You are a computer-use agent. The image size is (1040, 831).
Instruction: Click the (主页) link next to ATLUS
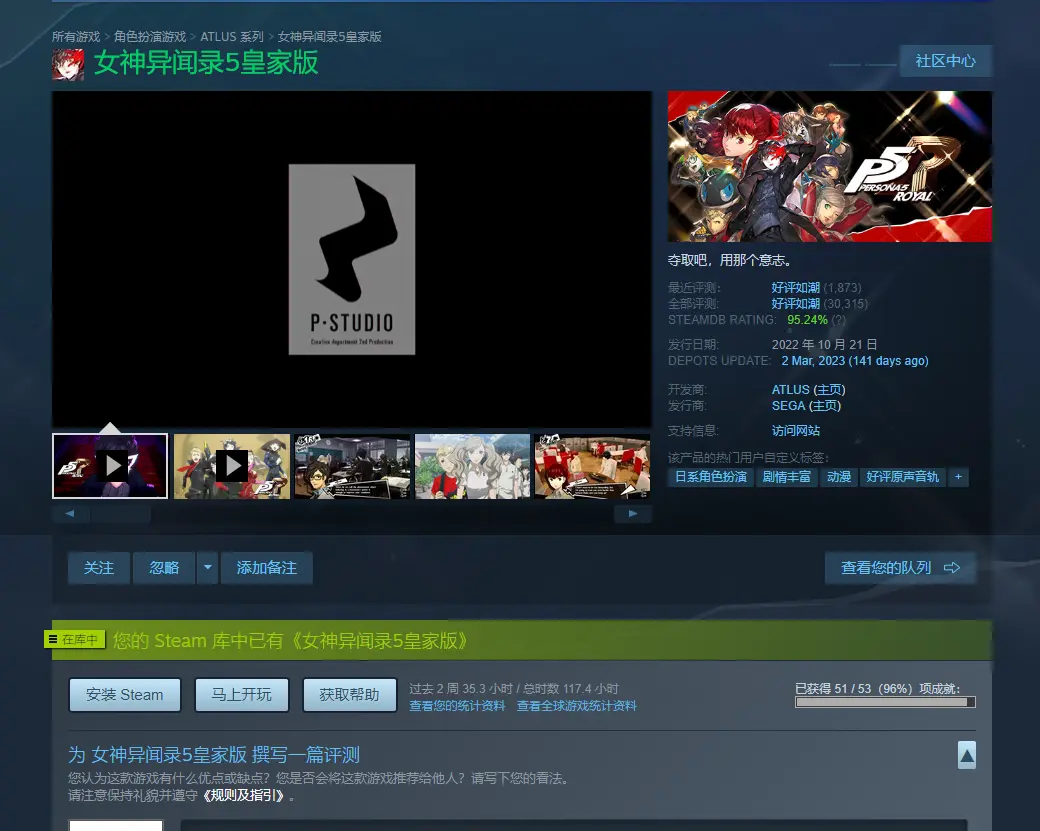[x=829, y=389]
